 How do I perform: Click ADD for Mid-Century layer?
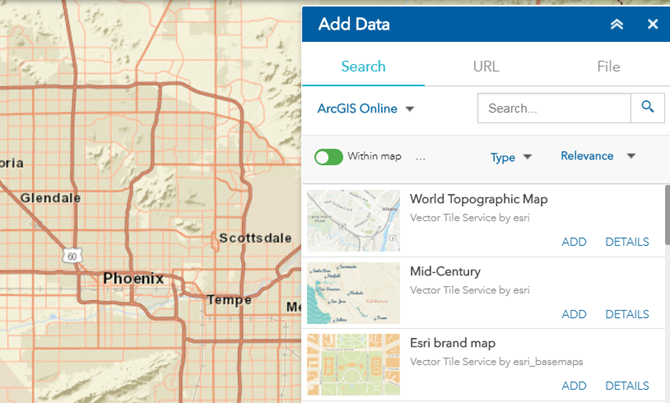pyautogui.click(x=574, y=314)
